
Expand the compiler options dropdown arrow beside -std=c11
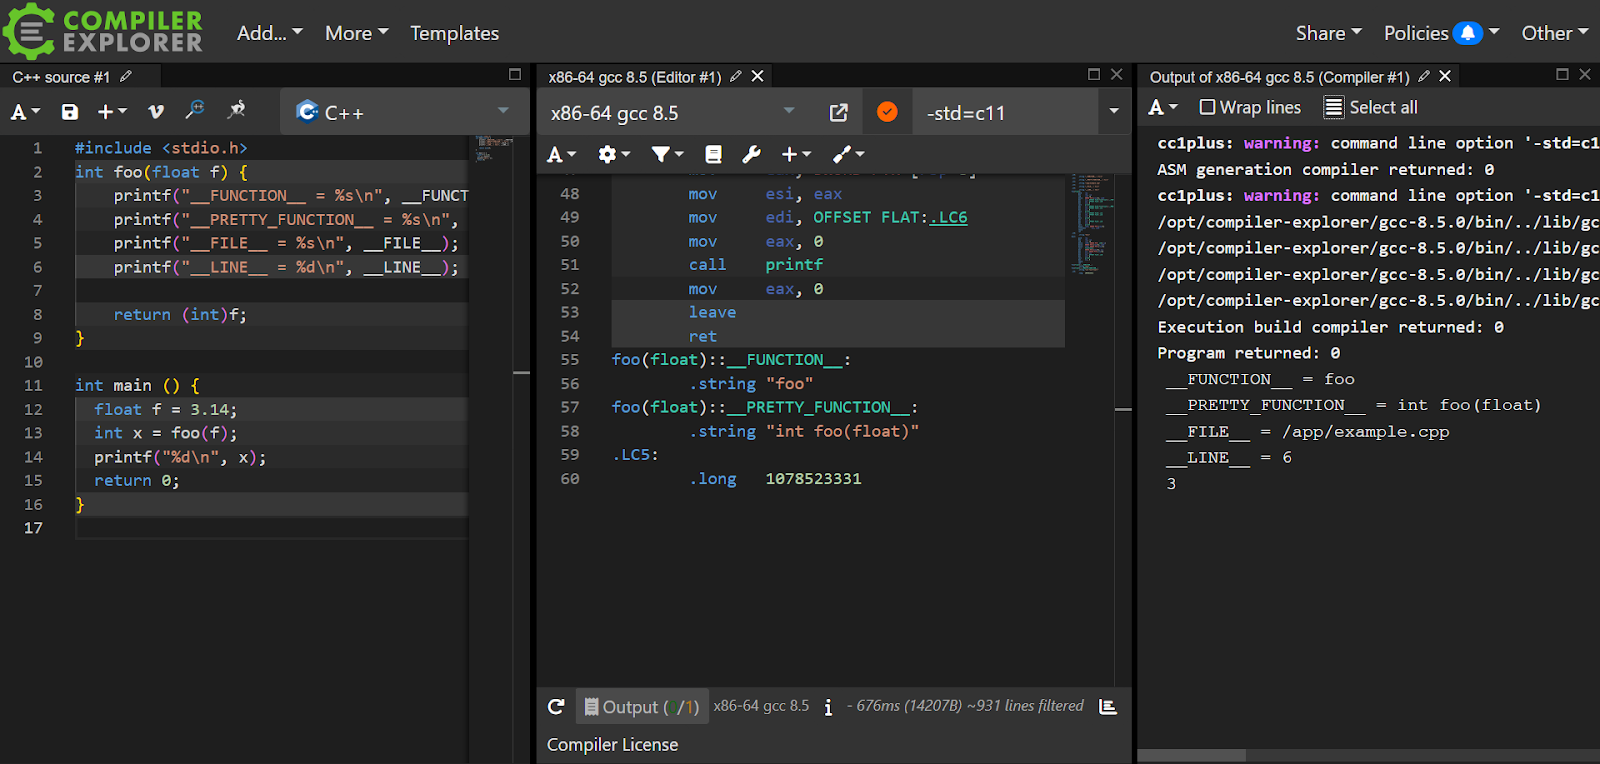coord(1114,112)
